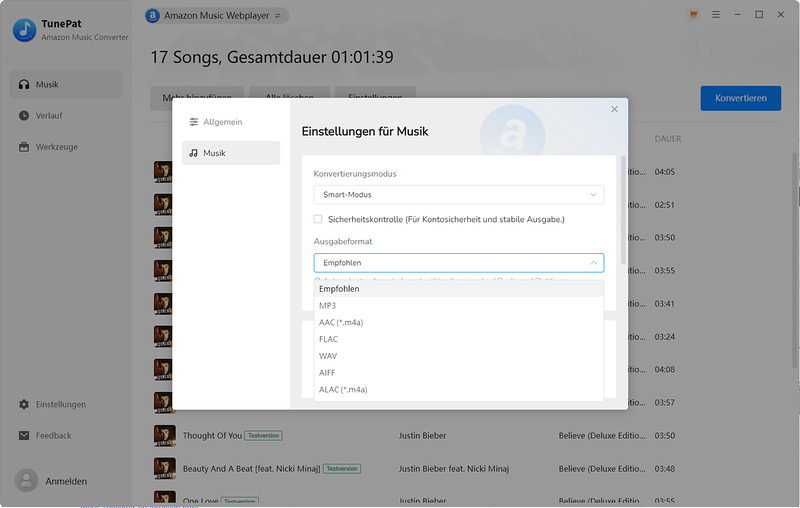800x508 pixels.
Task: Click the 02:51 duration value
Action: point(665,205)
